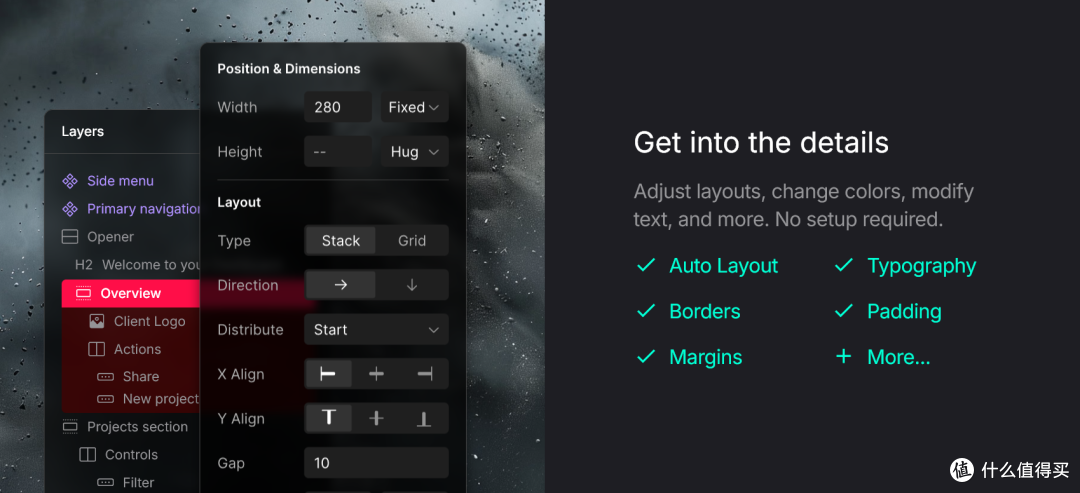Click the Width value field 280
The image size is (1080, 493).
338,107
